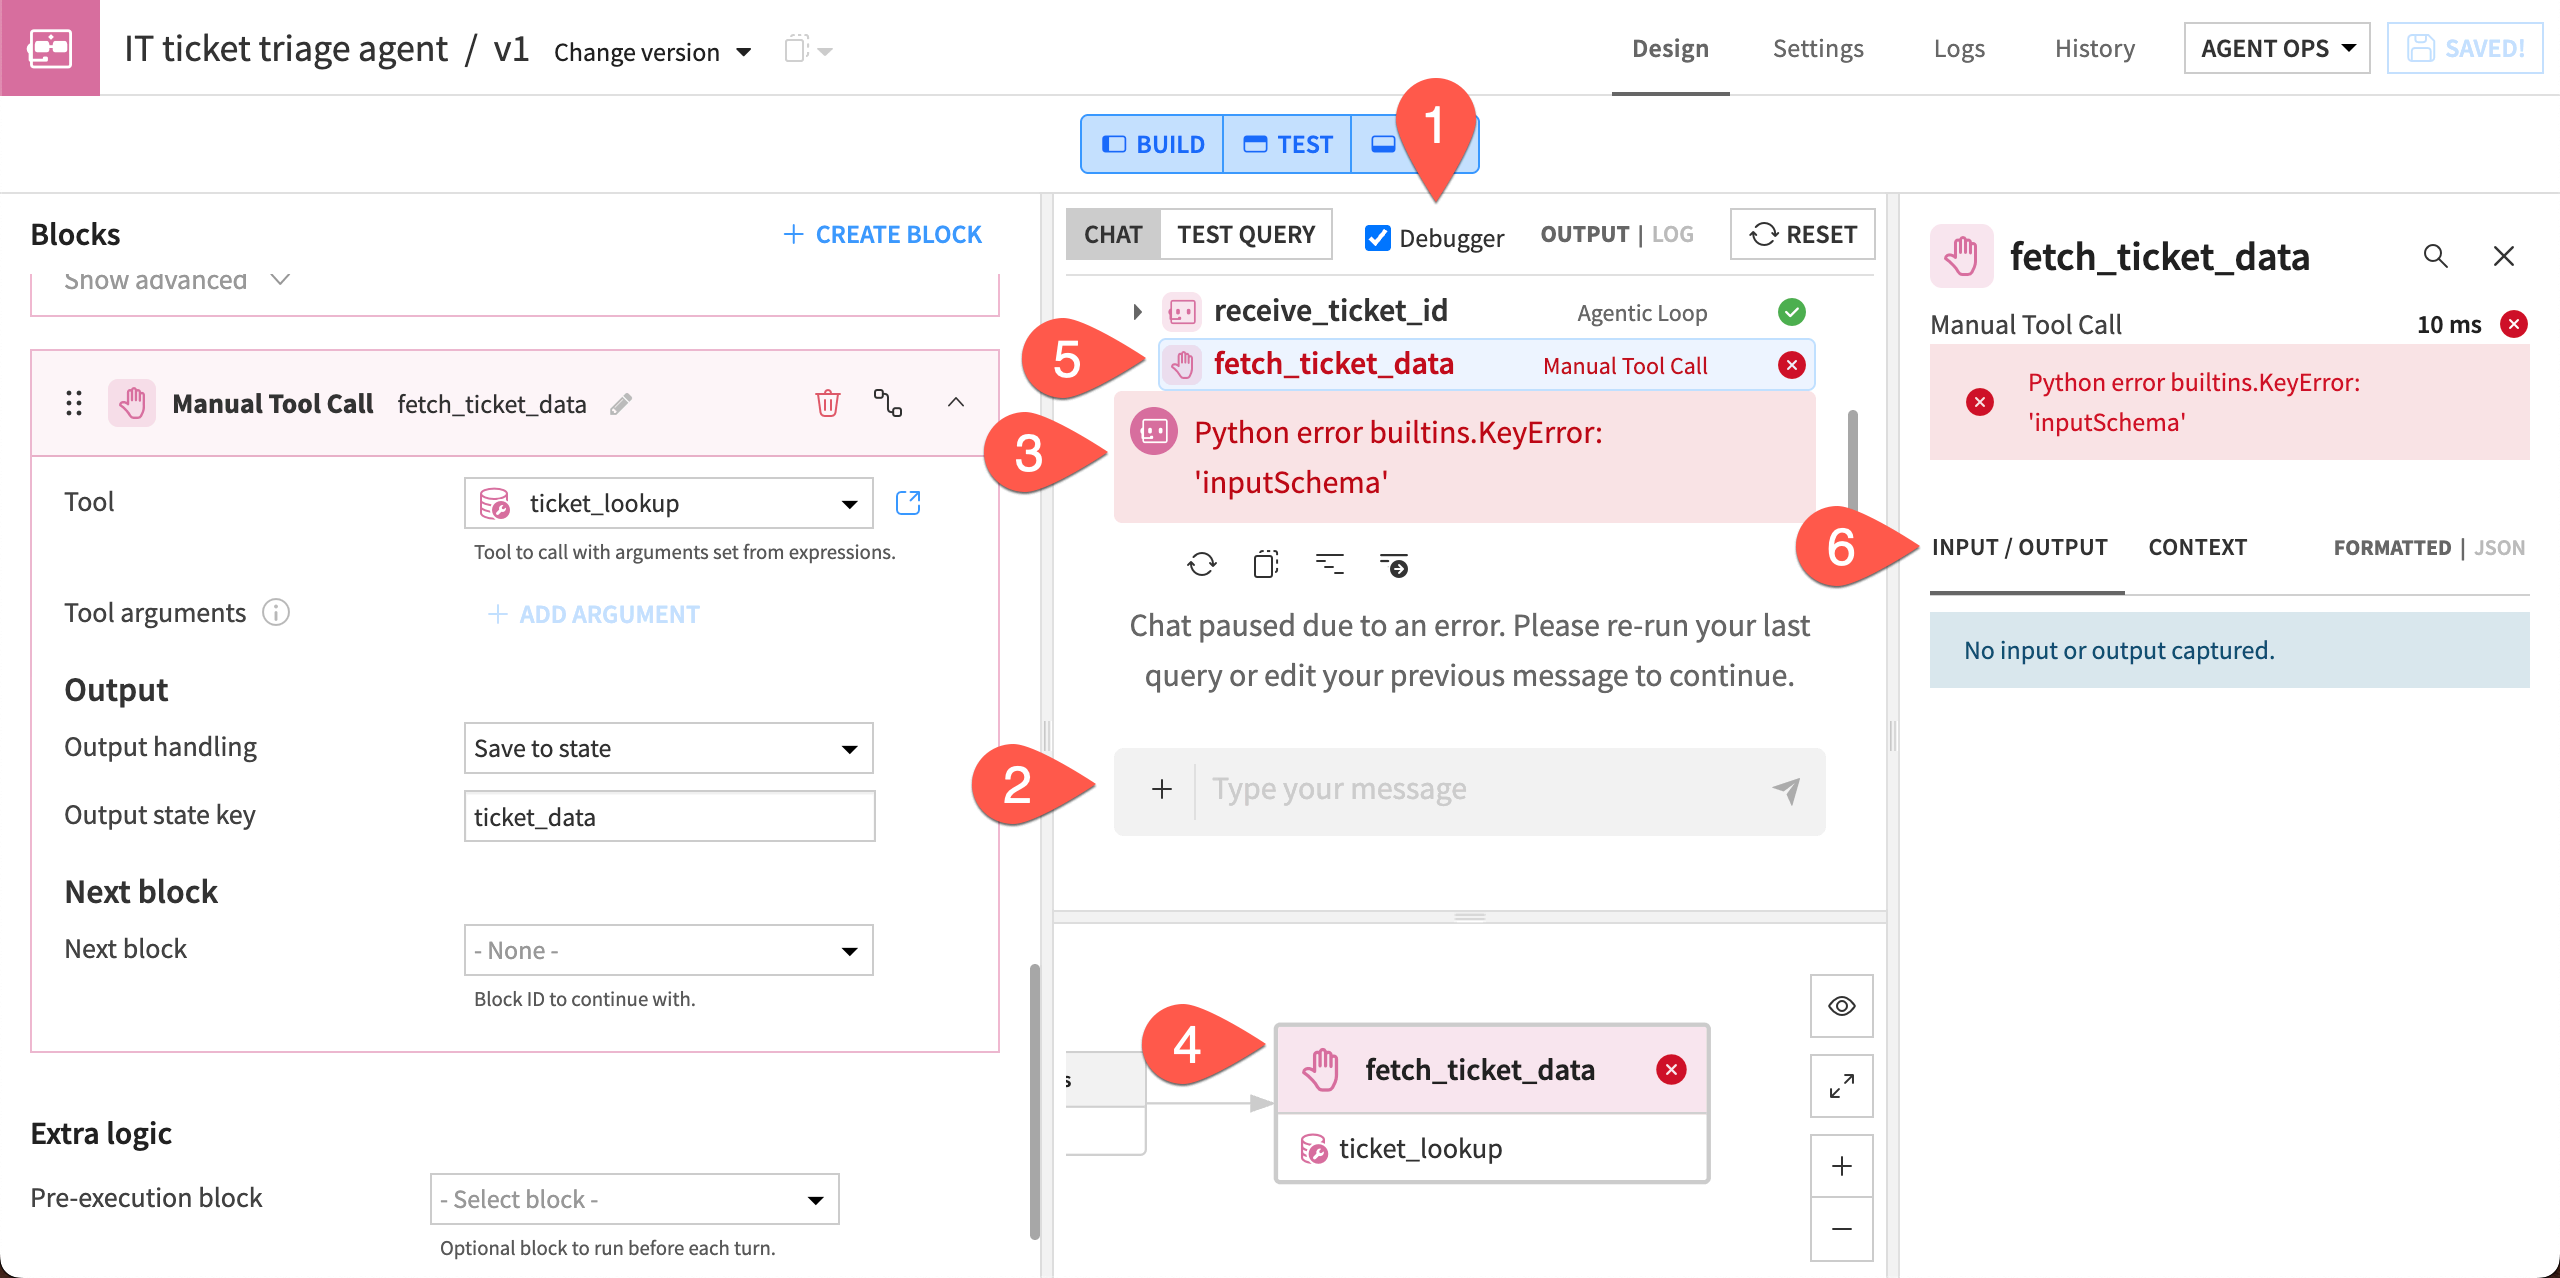Expand the receive_ticket_id trace row
Screen dimensions: 2560x1278
point(1137,312)
